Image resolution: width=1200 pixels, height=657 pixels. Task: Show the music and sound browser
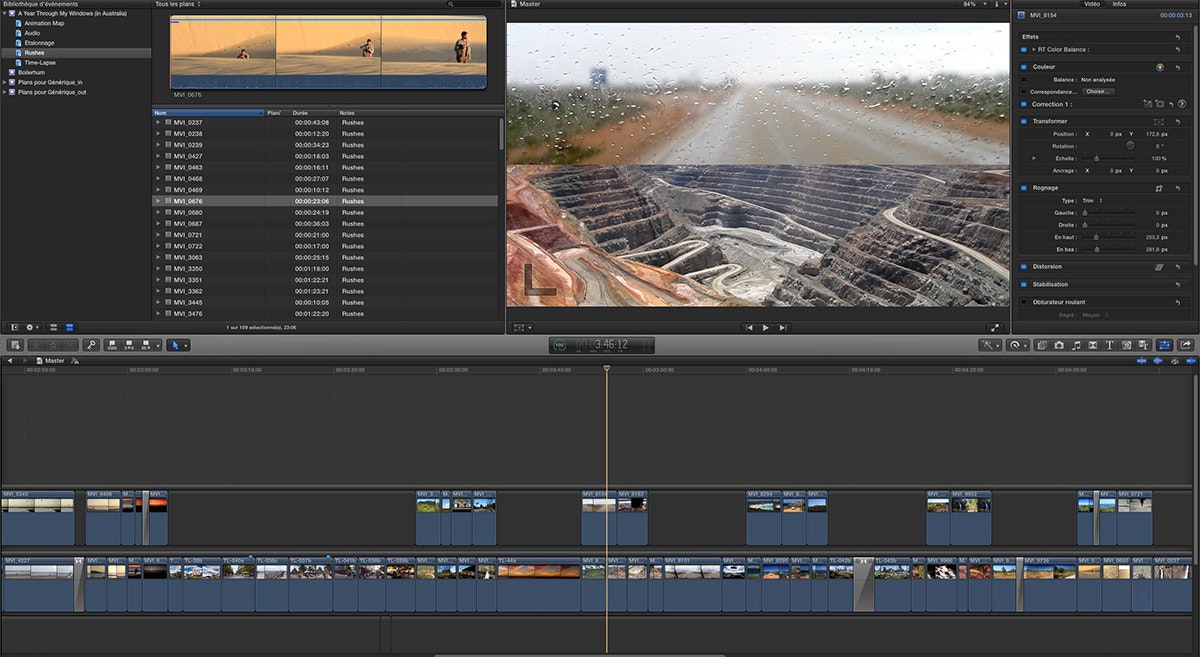(x=1076, y=345)
